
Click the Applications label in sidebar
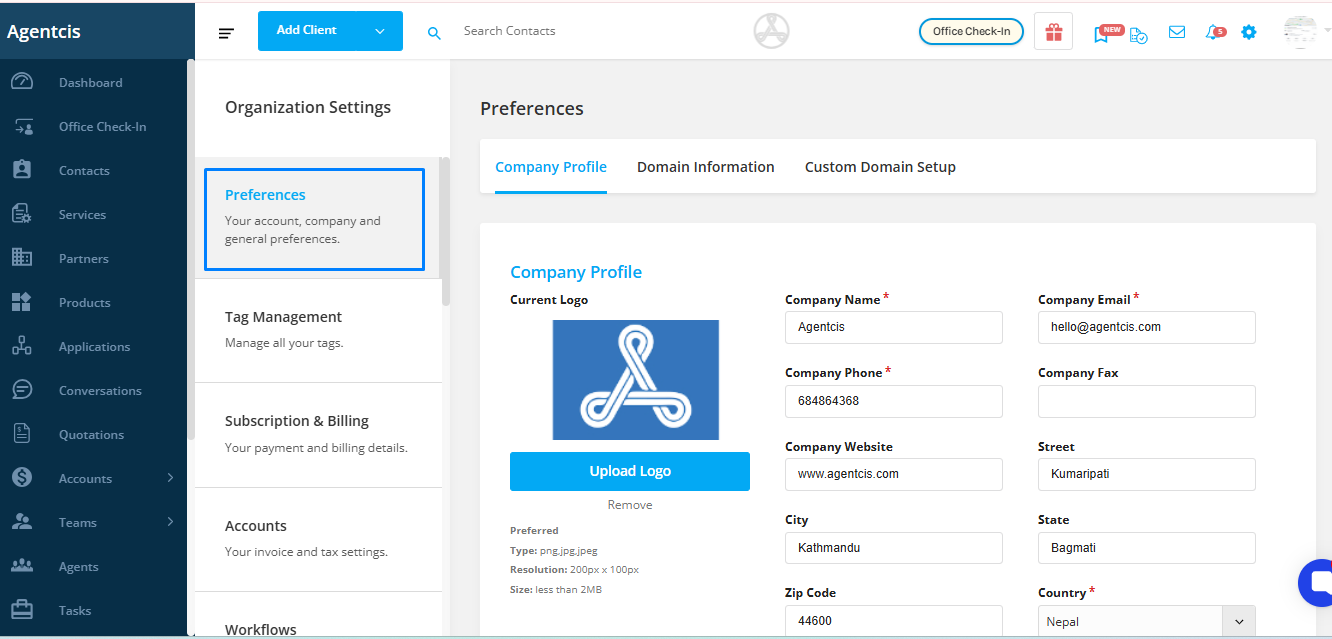[95, 347]
